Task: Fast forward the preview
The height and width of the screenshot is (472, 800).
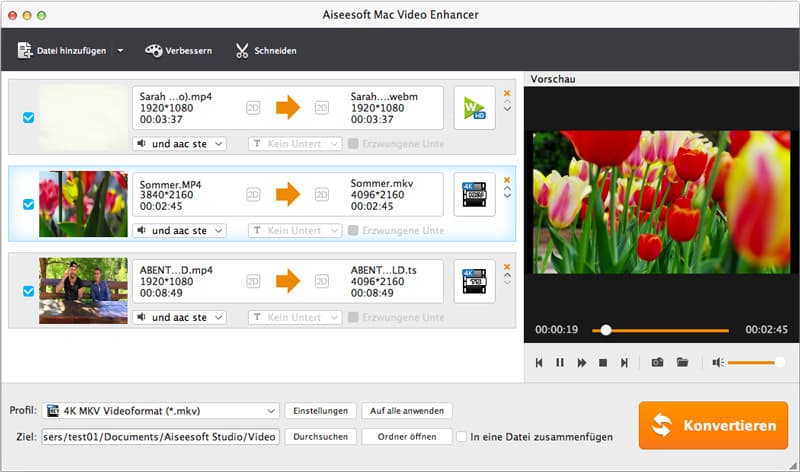Action: pyautogui.click(x=581, y=362)
